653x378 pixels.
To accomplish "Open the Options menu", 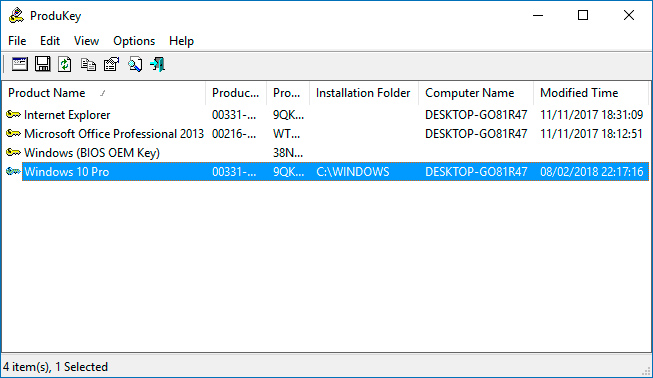I will tap(134, 41).
